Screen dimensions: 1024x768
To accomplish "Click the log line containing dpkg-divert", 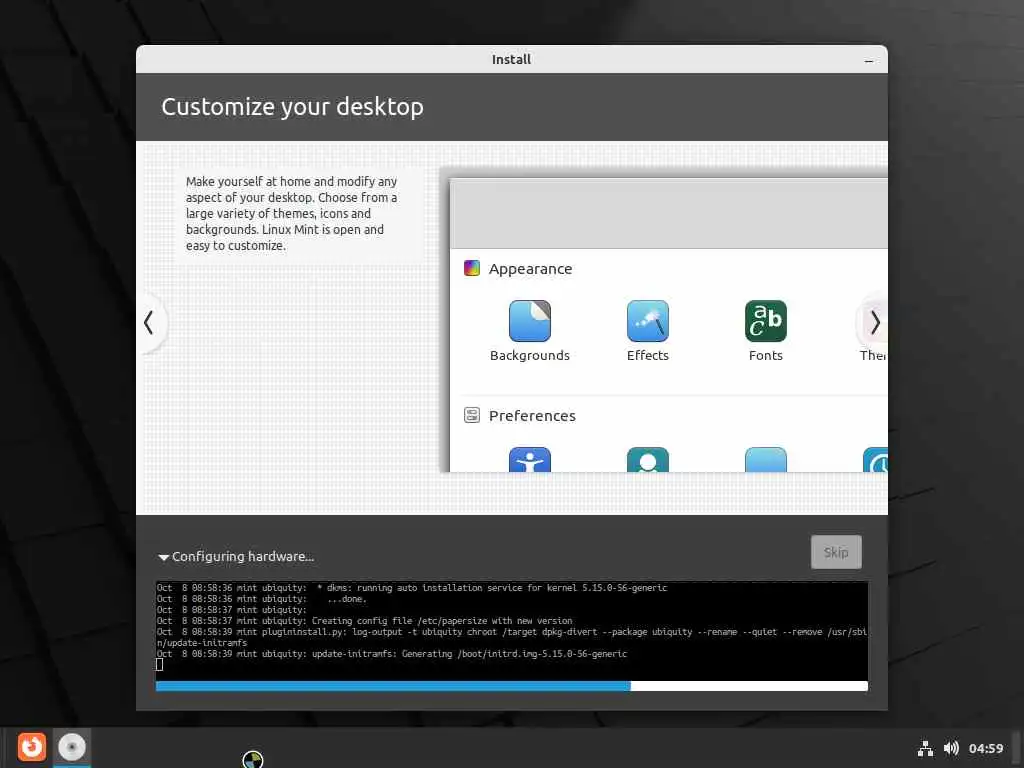I will tap(512, 637).
